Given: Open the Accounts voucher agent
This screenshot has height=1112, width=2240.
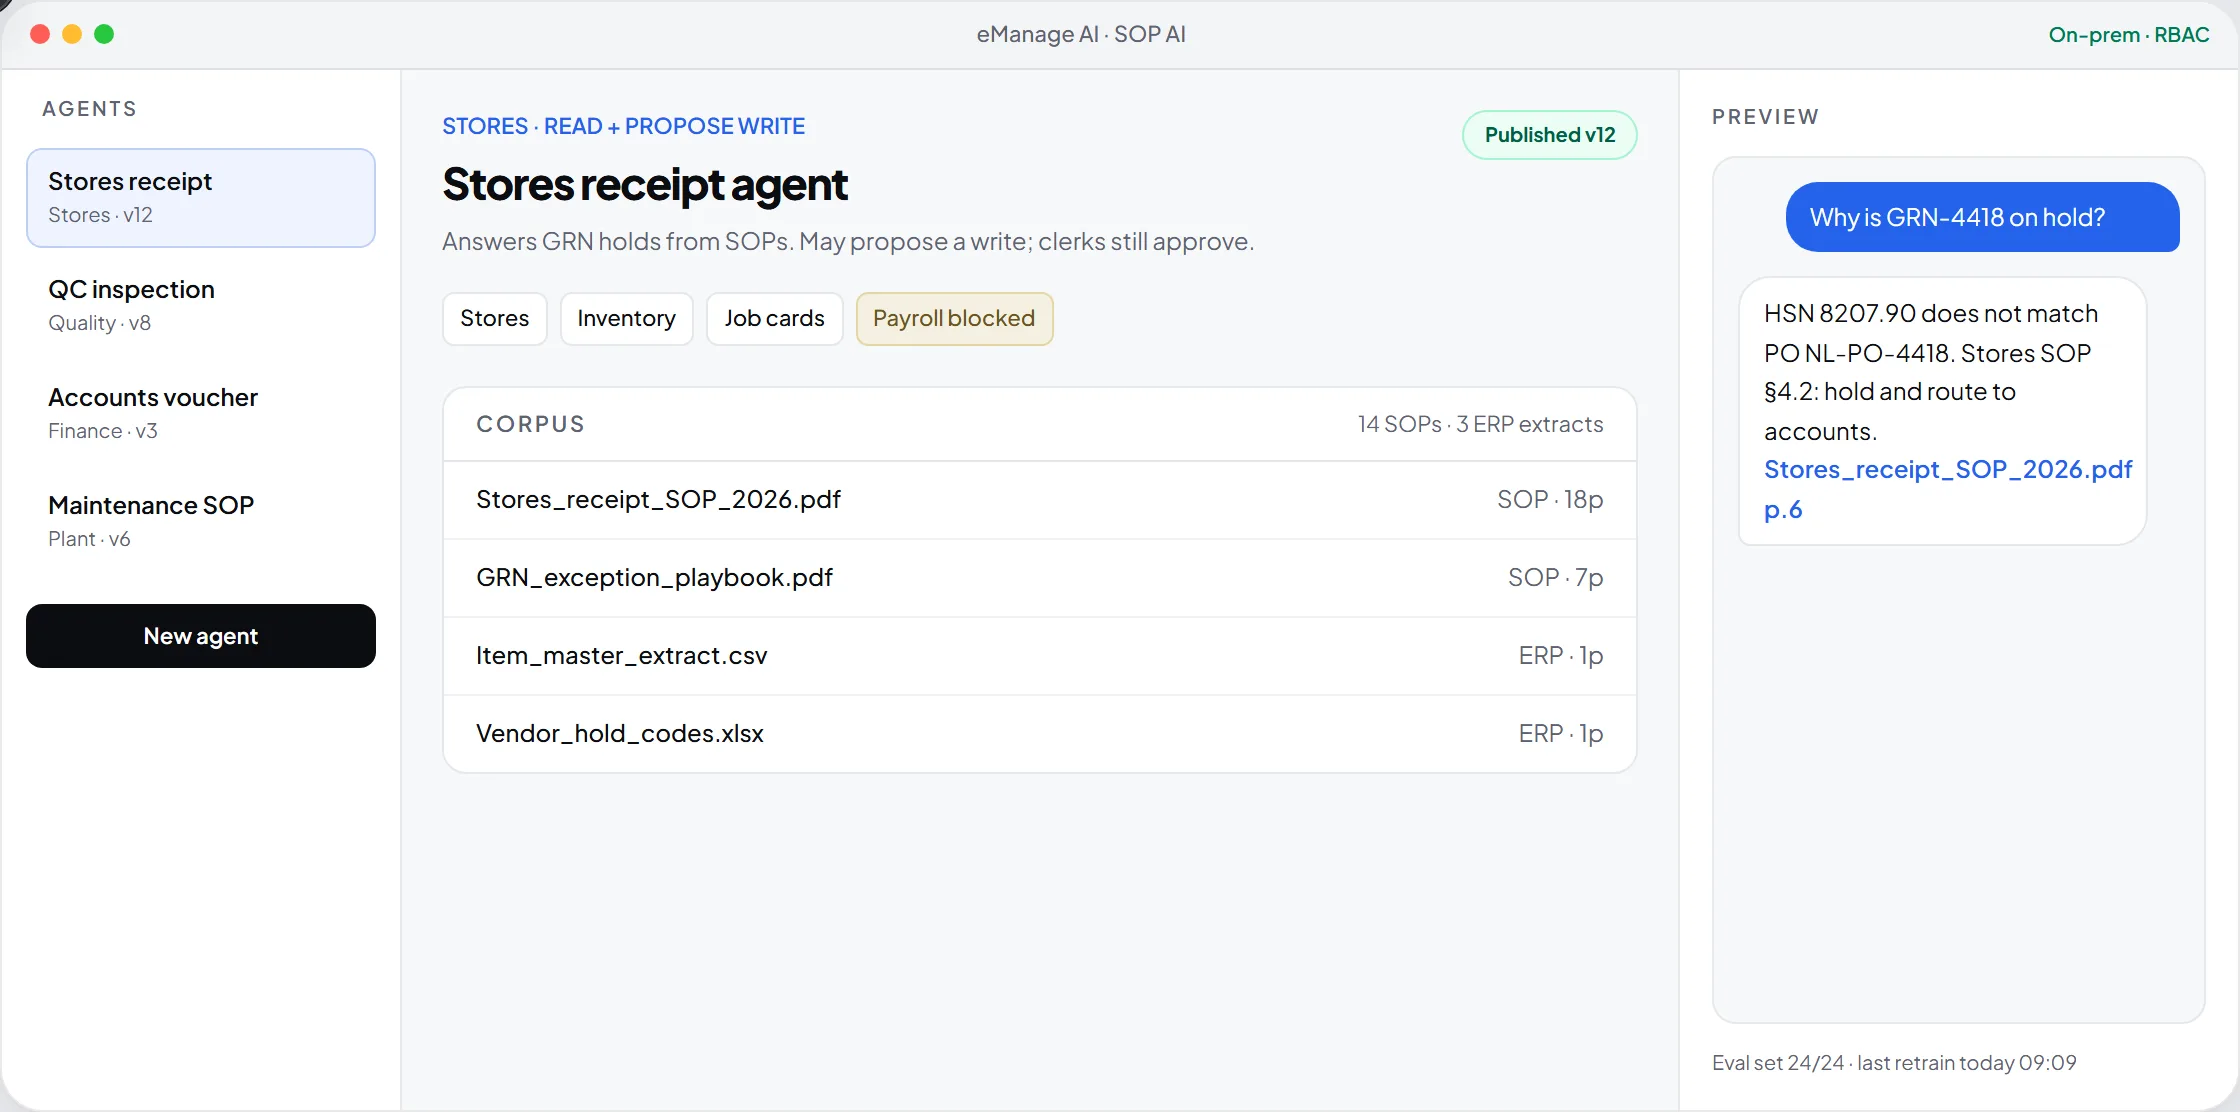Looking at the screenshot, I should (201, 414).
